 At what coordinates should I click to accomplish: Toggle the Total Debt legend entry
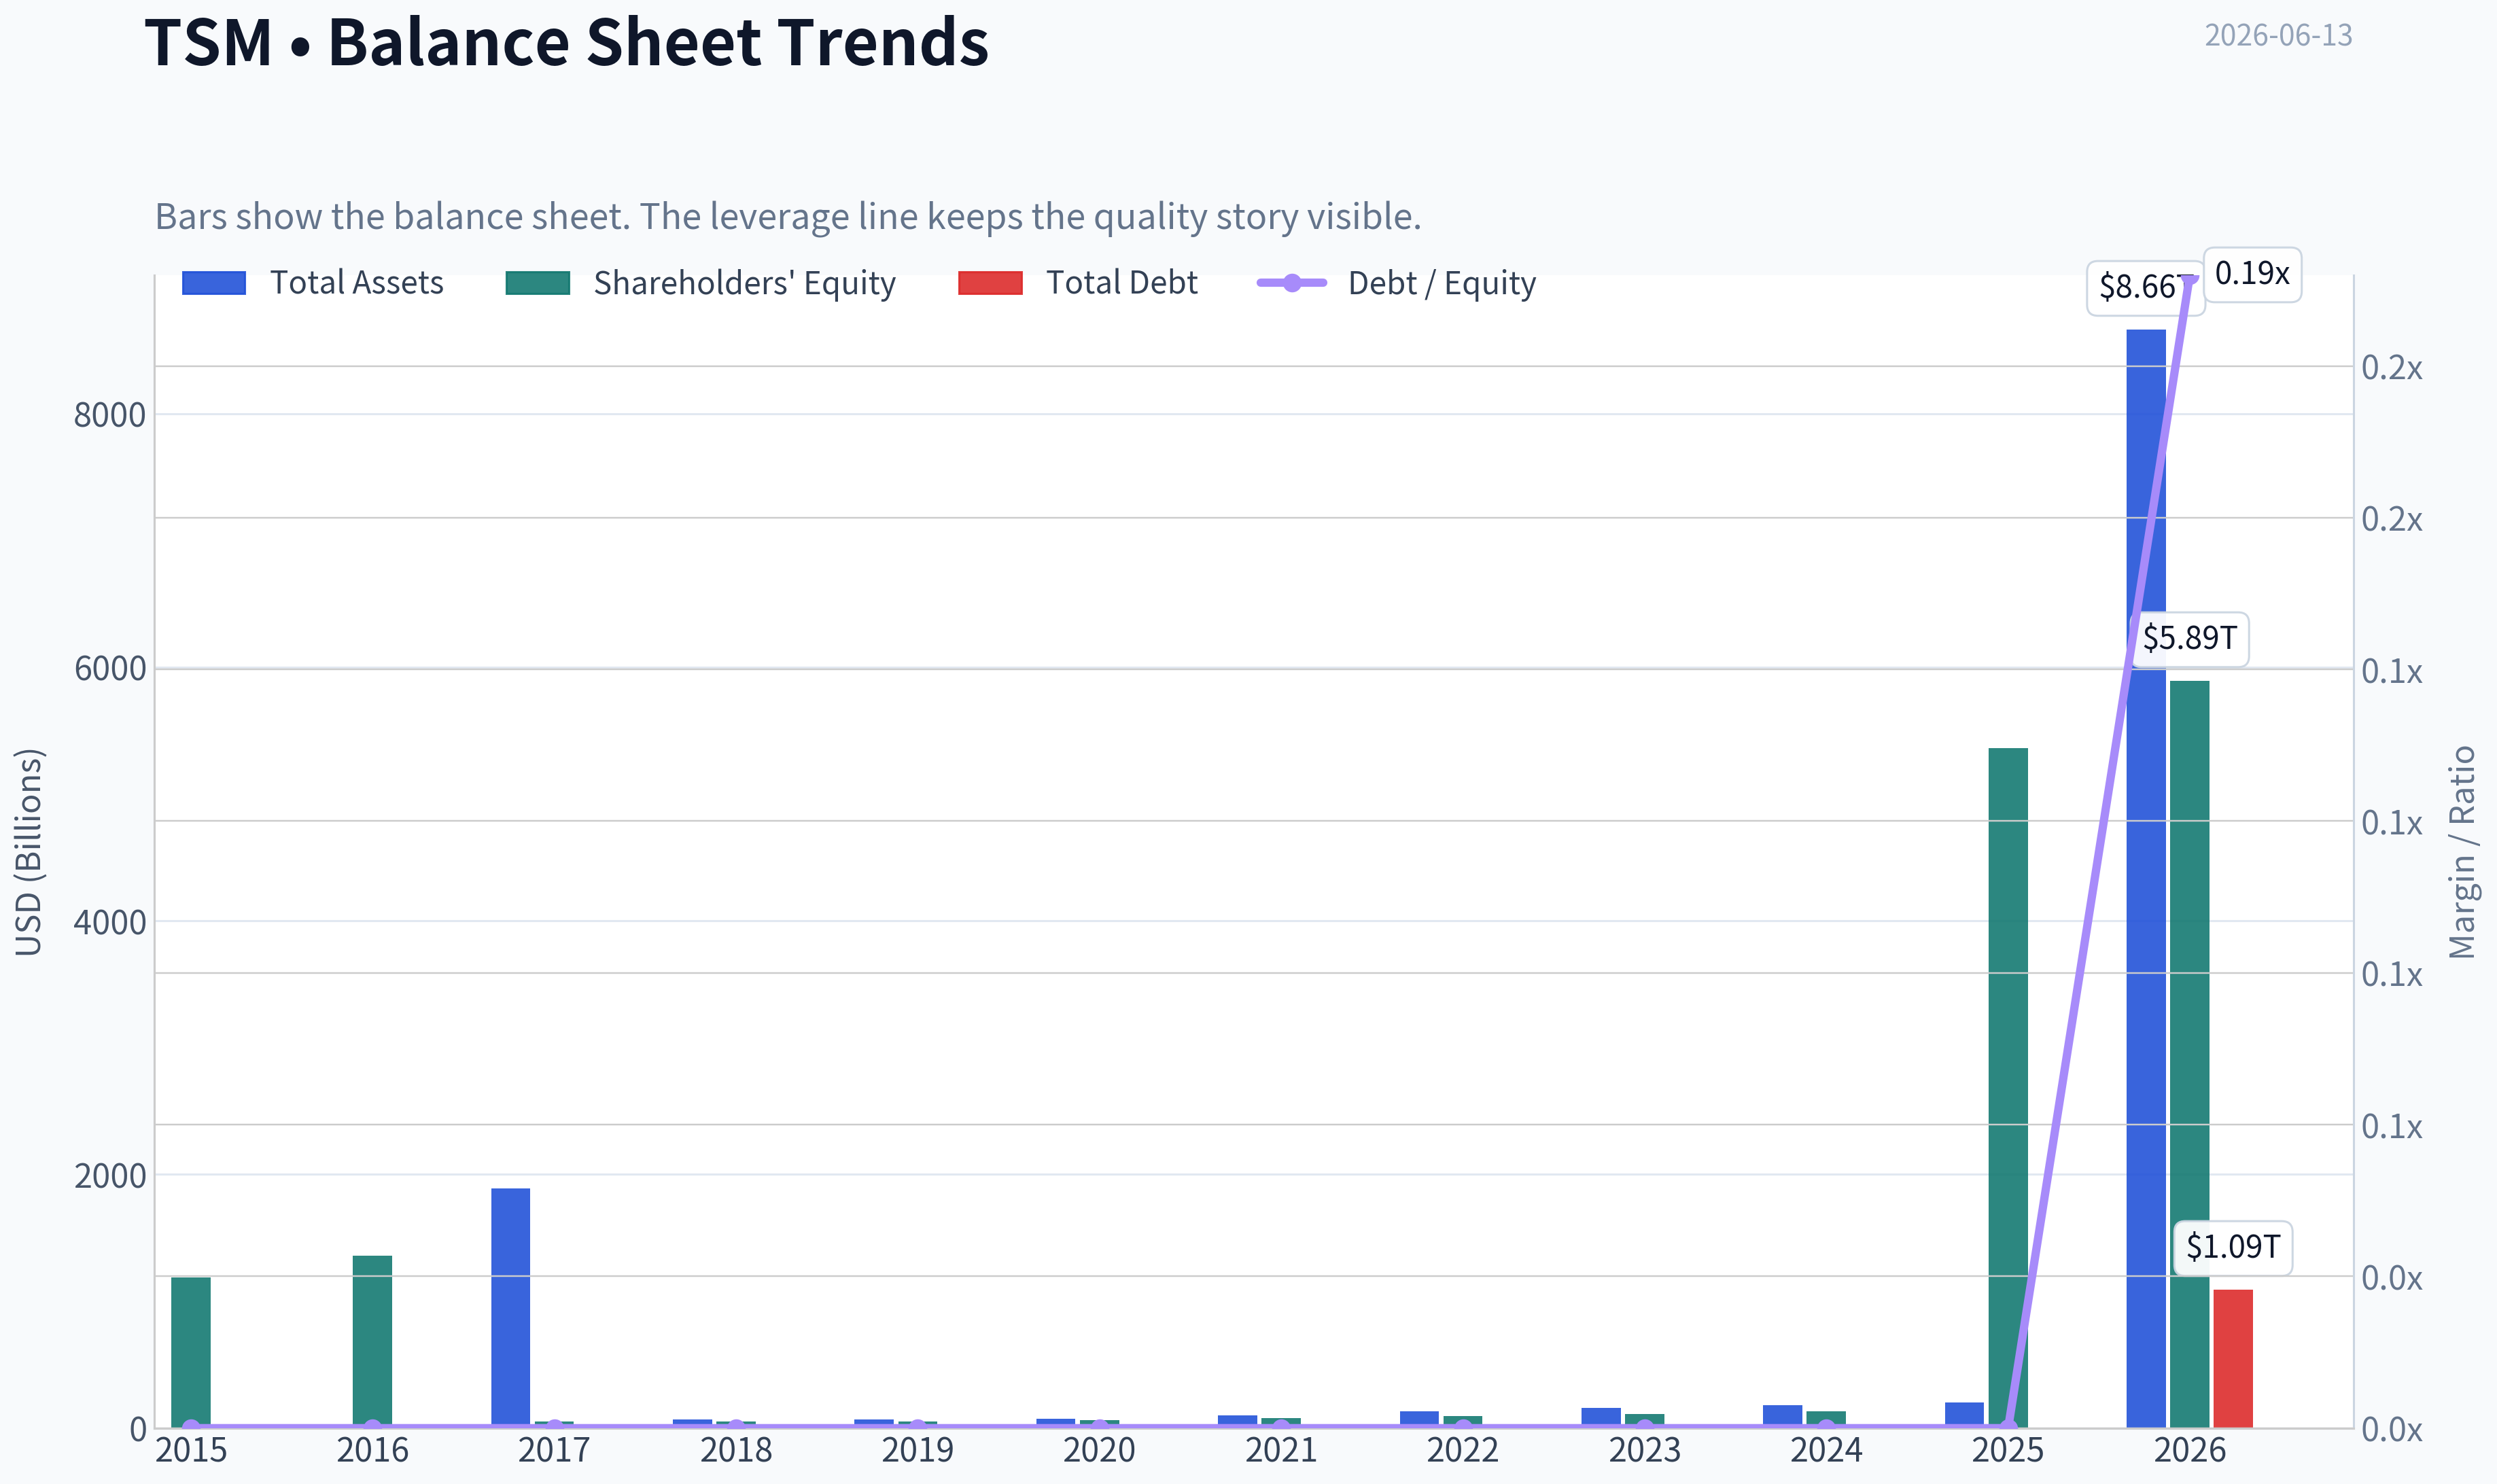[1077, 283]
